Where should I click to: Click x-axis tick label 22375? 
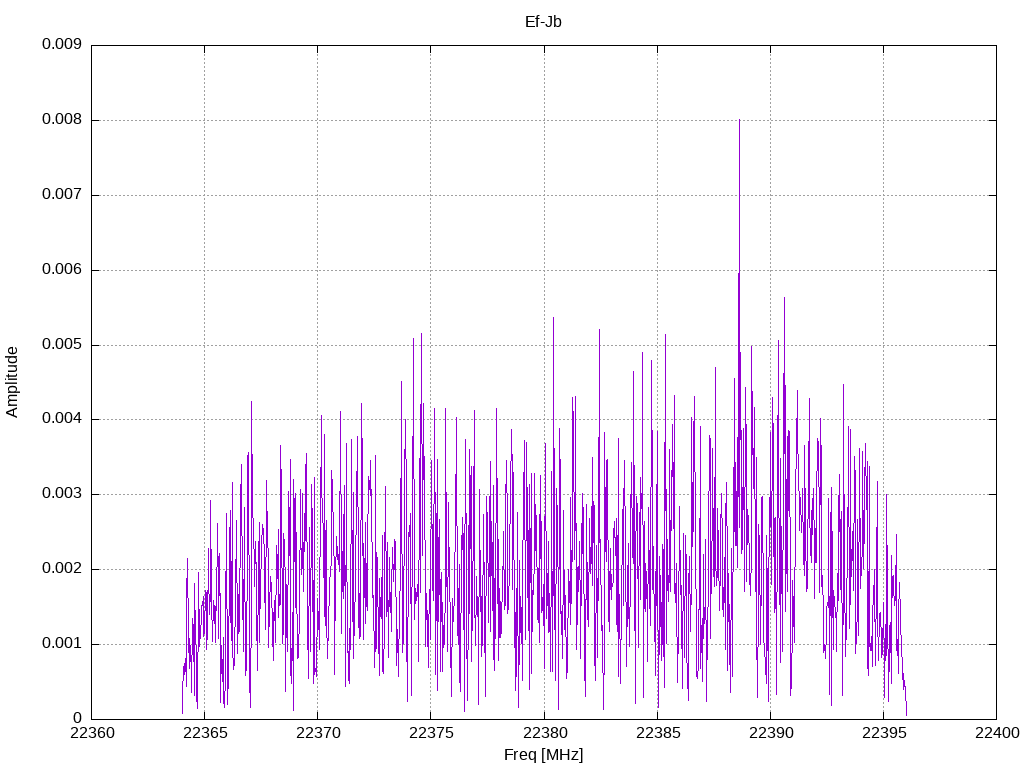tap(431, 733)
